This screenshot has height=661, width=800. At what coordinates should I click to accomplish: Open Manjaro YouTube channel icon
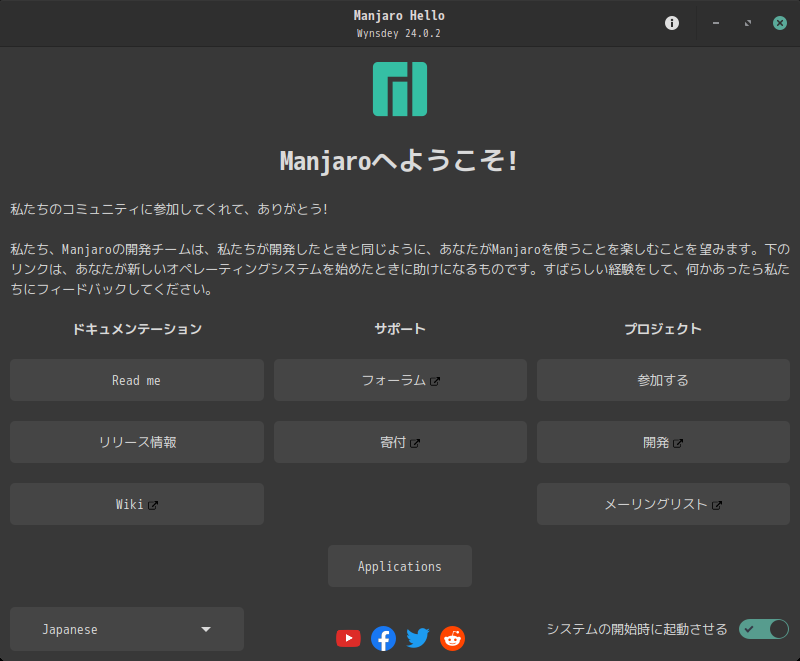pyautogui.click(x=348, y=638)
